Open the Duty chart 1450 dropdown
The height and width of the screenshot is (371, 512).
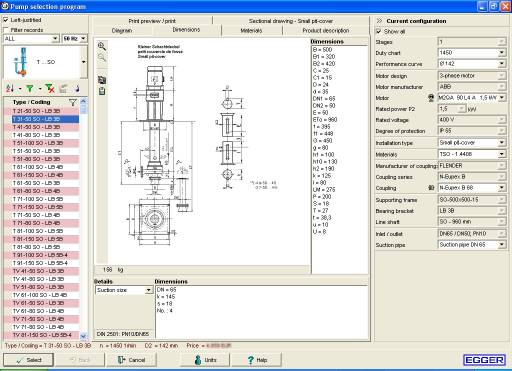[502, 53]
